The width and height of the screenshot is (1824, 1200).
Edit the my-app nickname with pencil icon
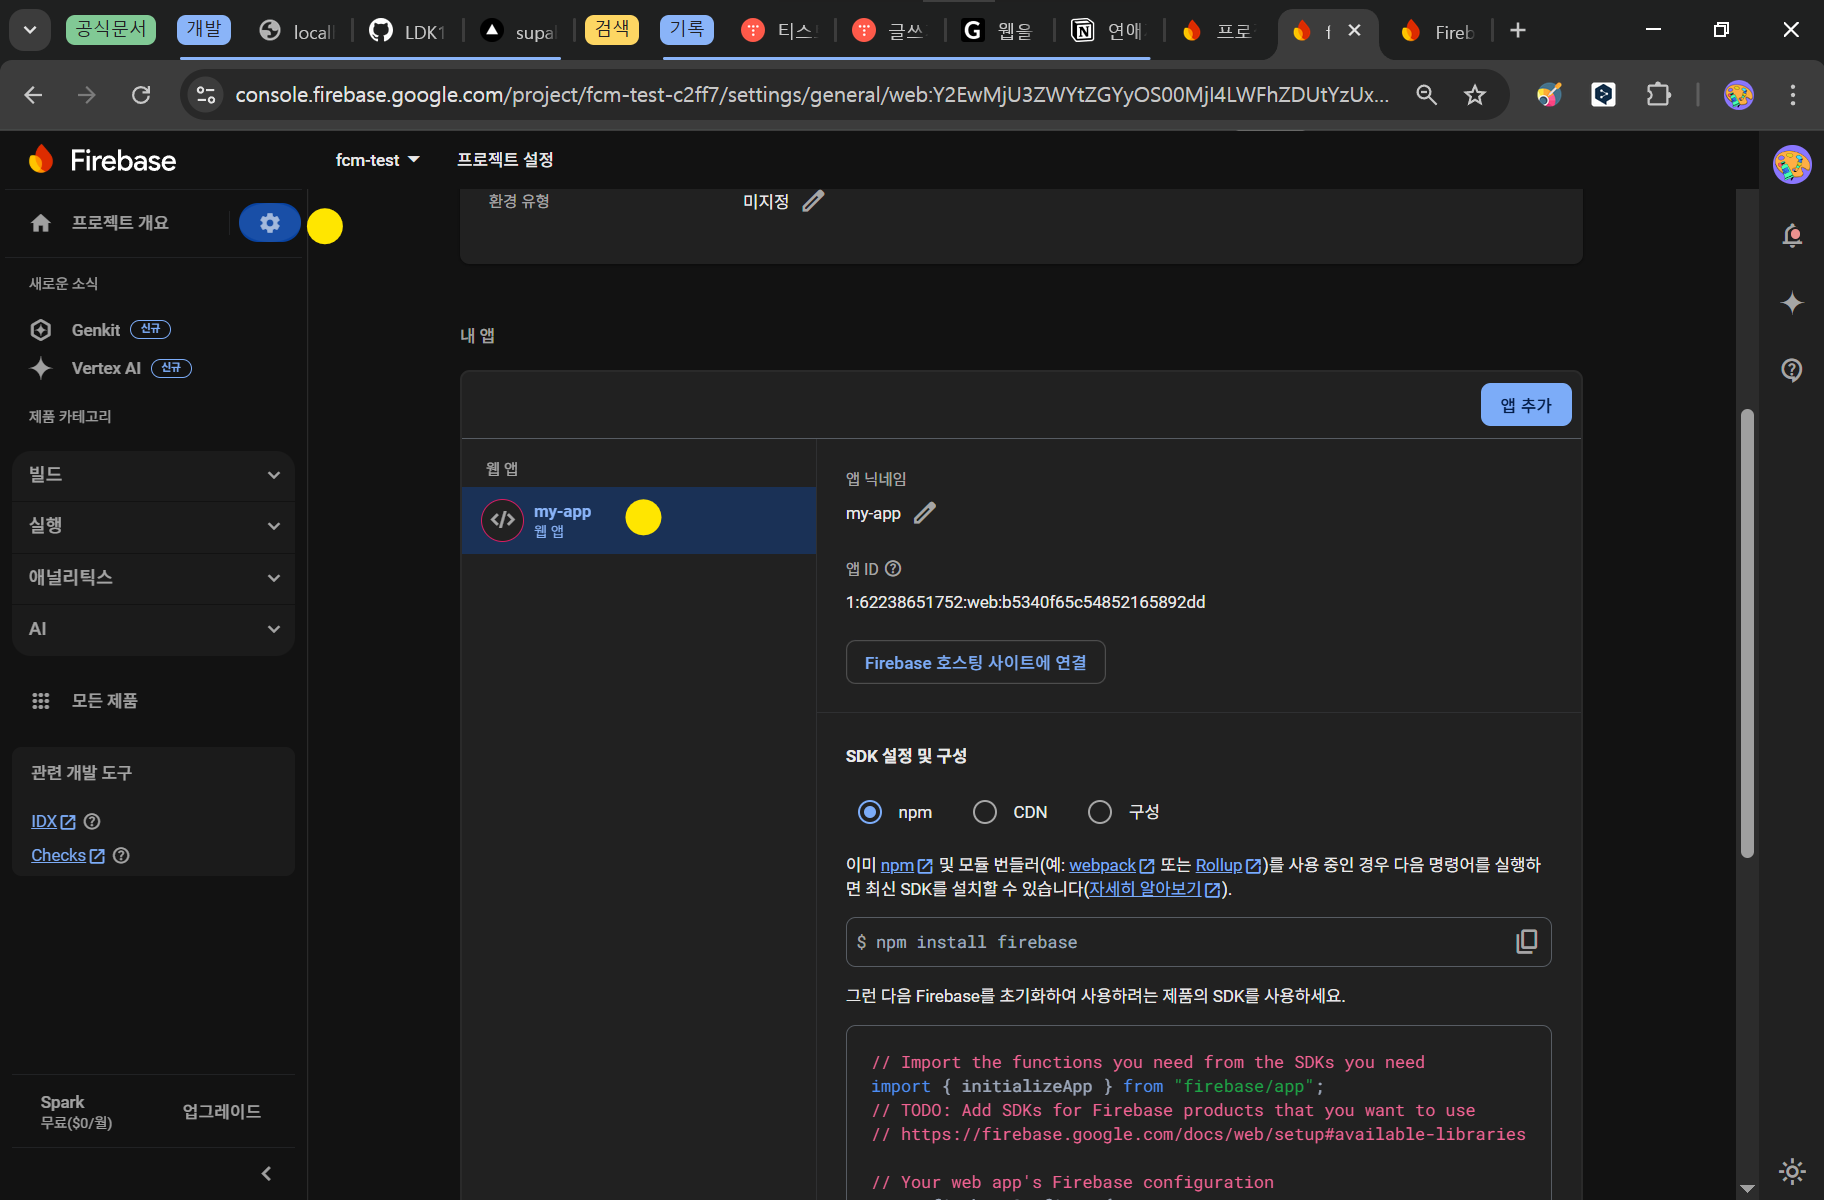[x=925, y=513]
